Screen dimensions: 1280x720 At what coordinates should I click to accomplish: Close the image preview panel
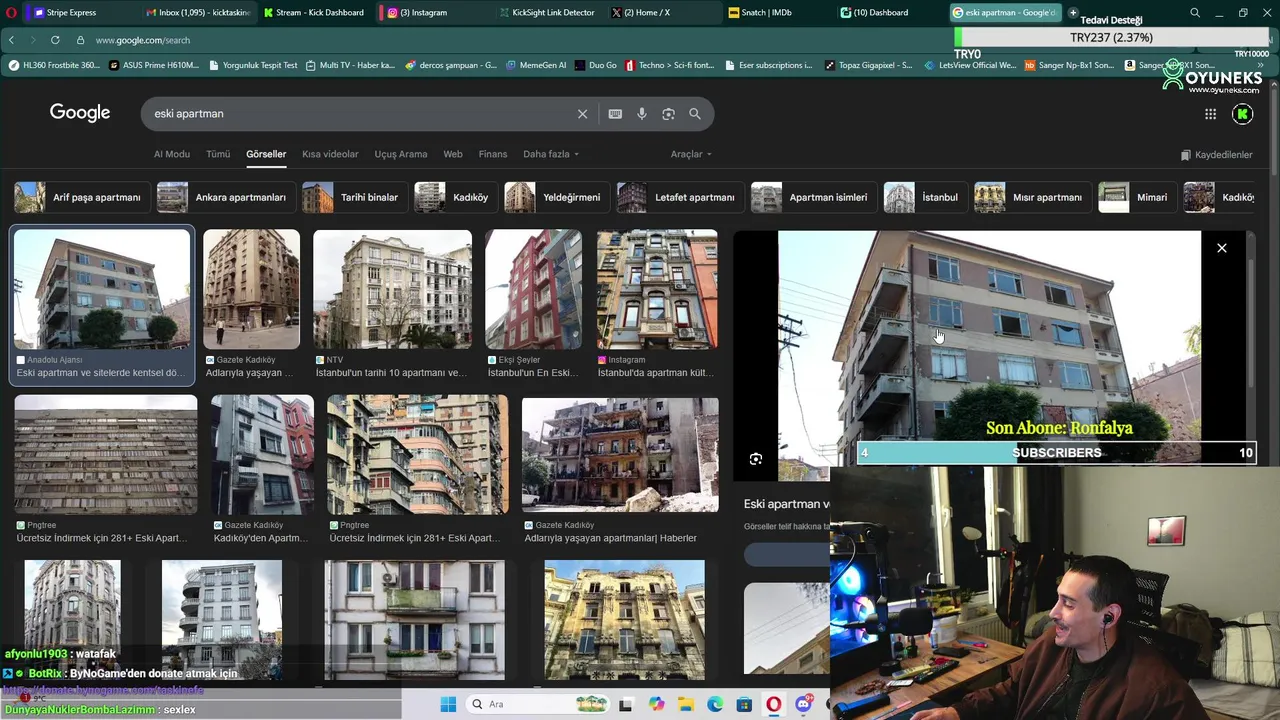1221,248
